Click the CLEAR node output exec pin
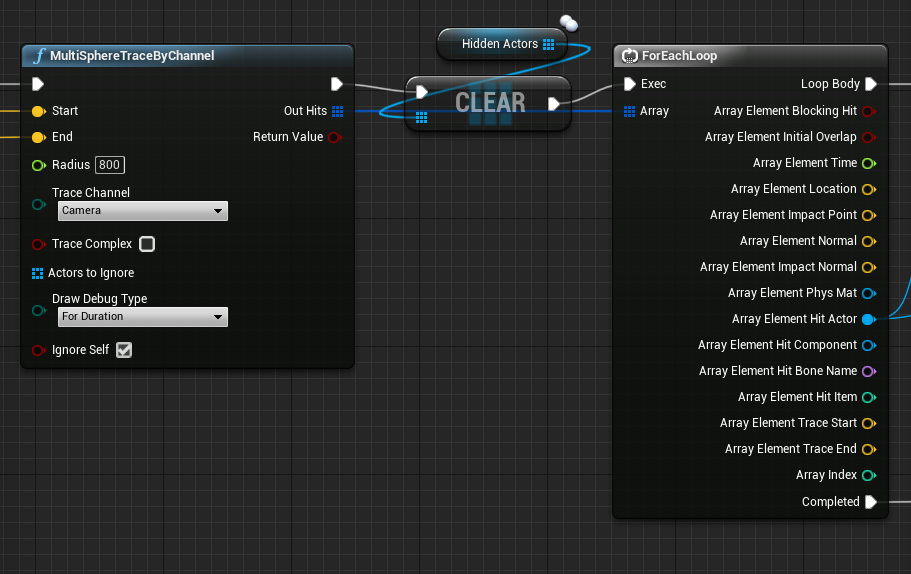The image size is (911, 574). click(x=554, y=104)
